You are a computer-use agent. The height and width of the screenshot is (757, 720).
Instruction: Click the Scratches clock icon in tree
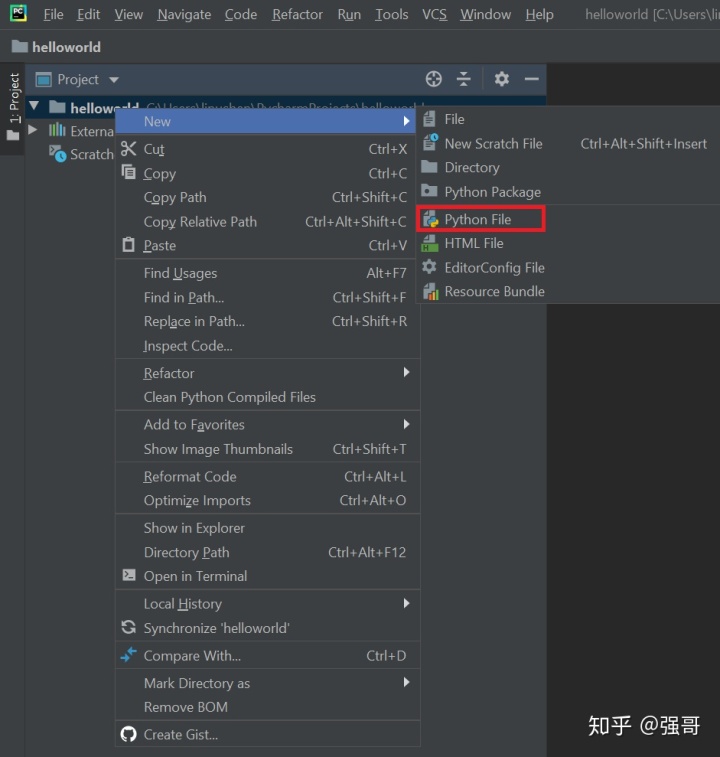click(x=57, y=154)
